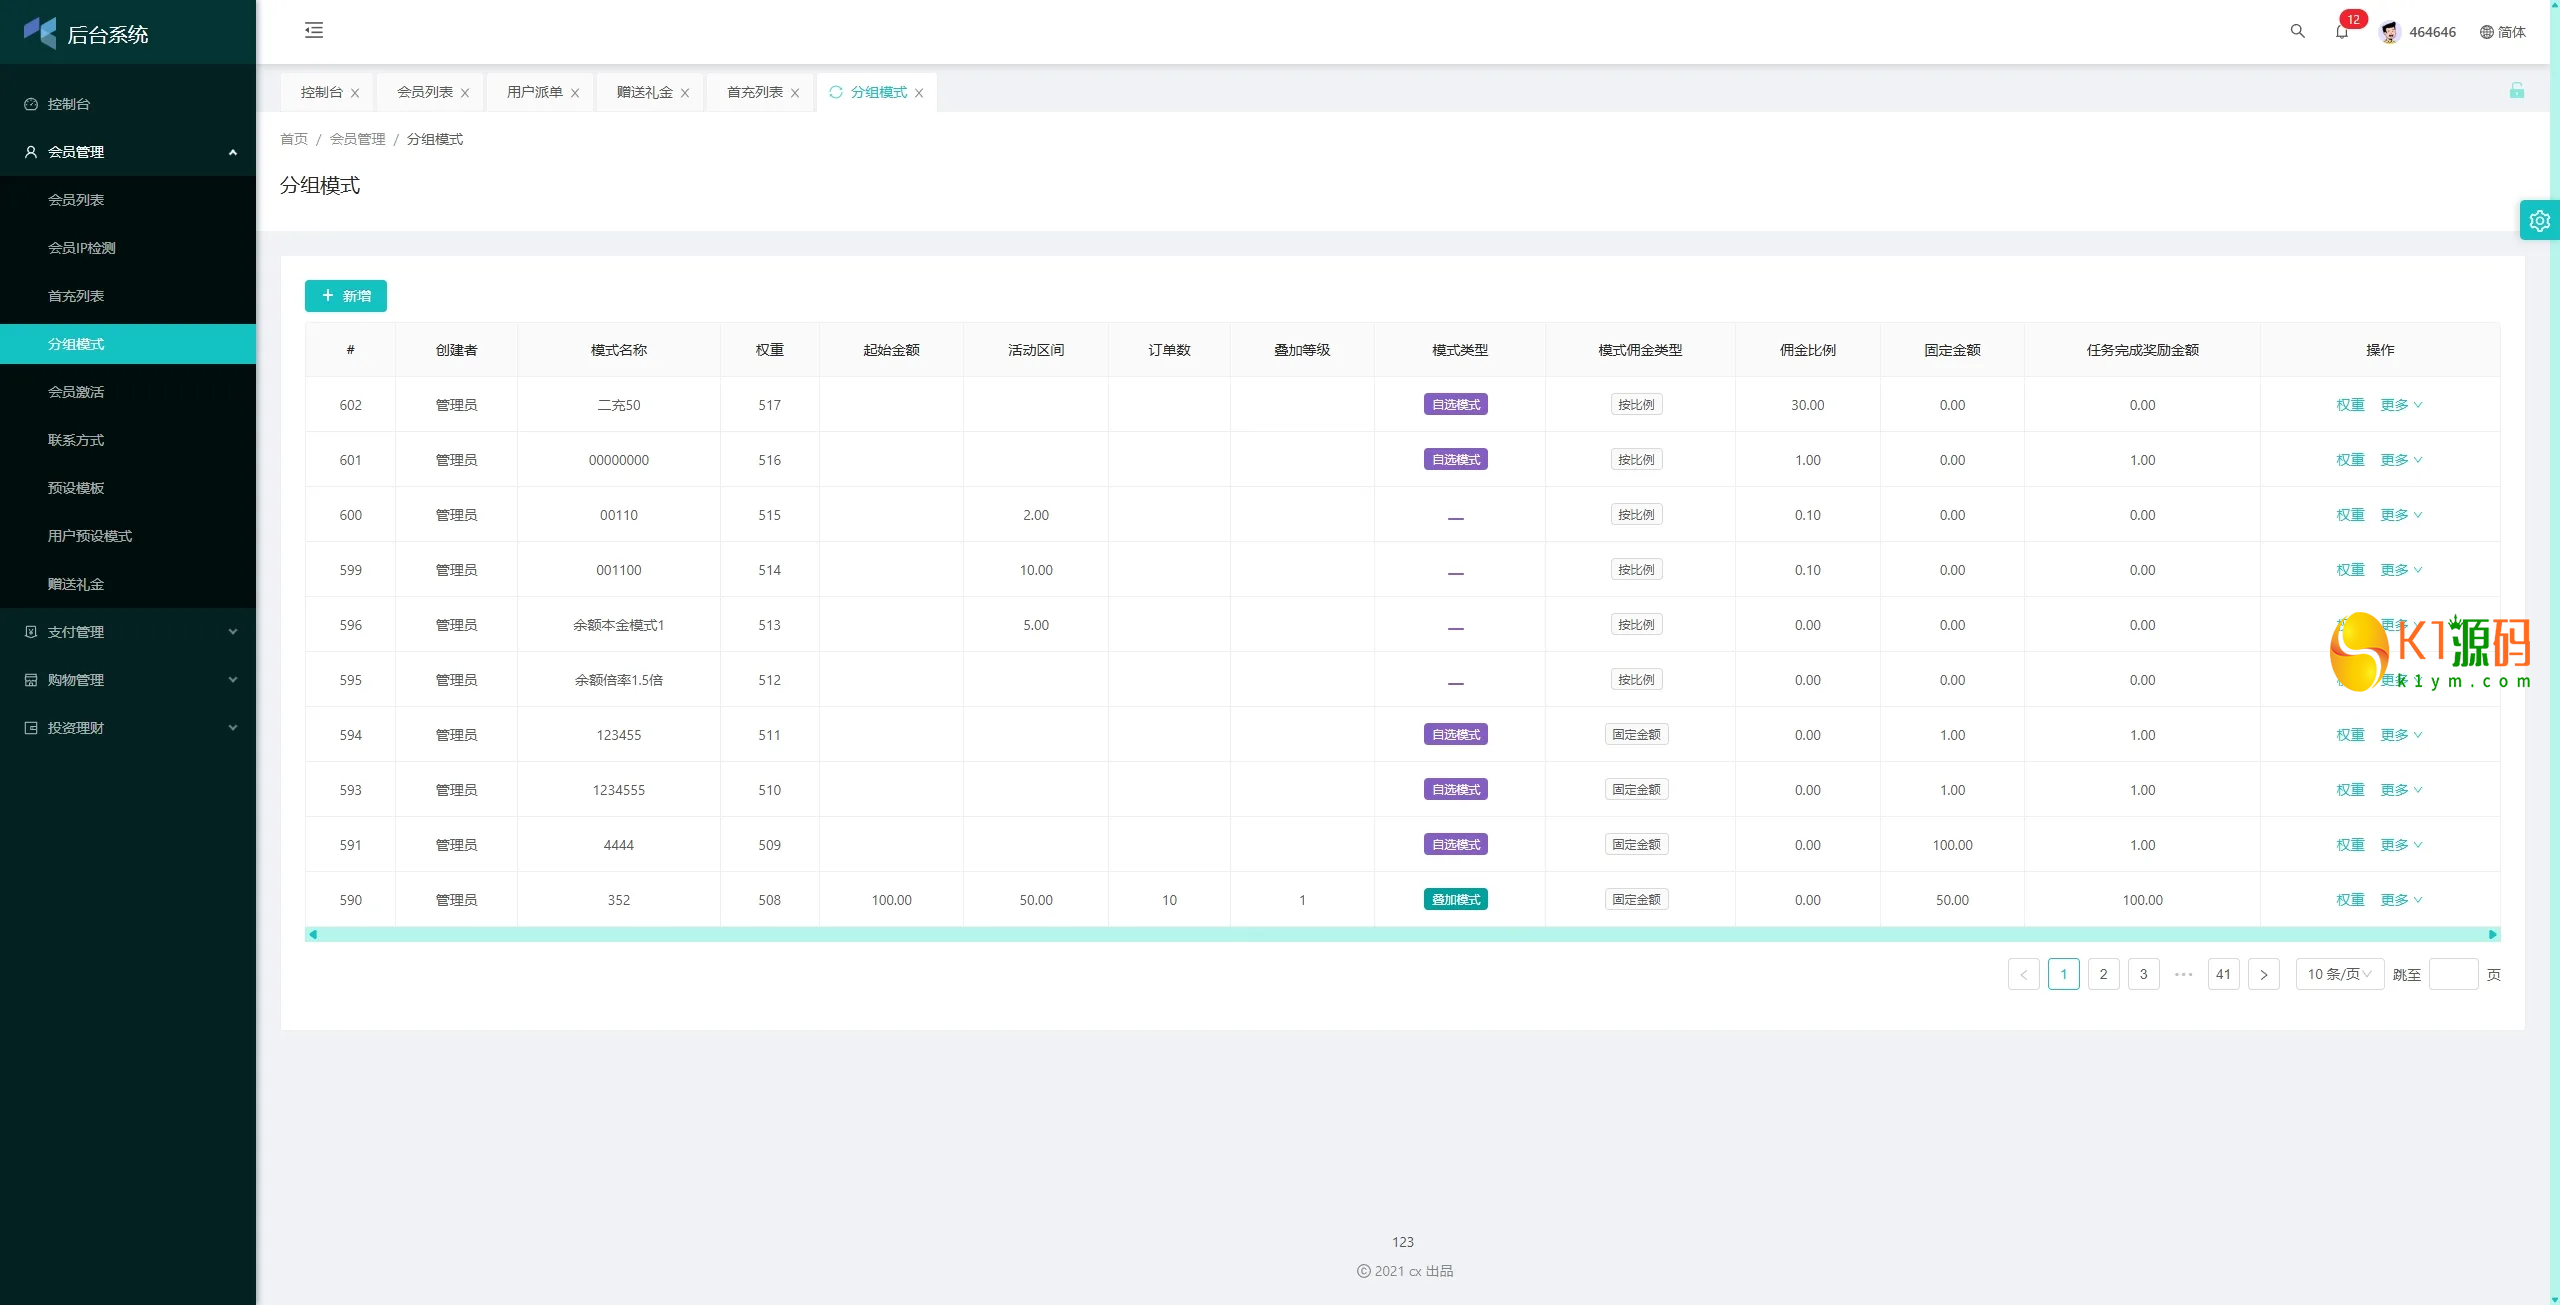Image resolution: width=2560 pixels, height=1305 pixels.
Task: Click 权重 link for row 590
Action: (2350, 900)
